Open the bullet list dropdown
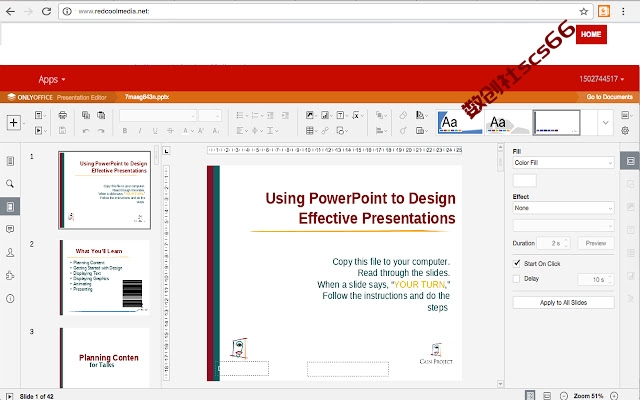The image size is (640, 400). (242, 116)
